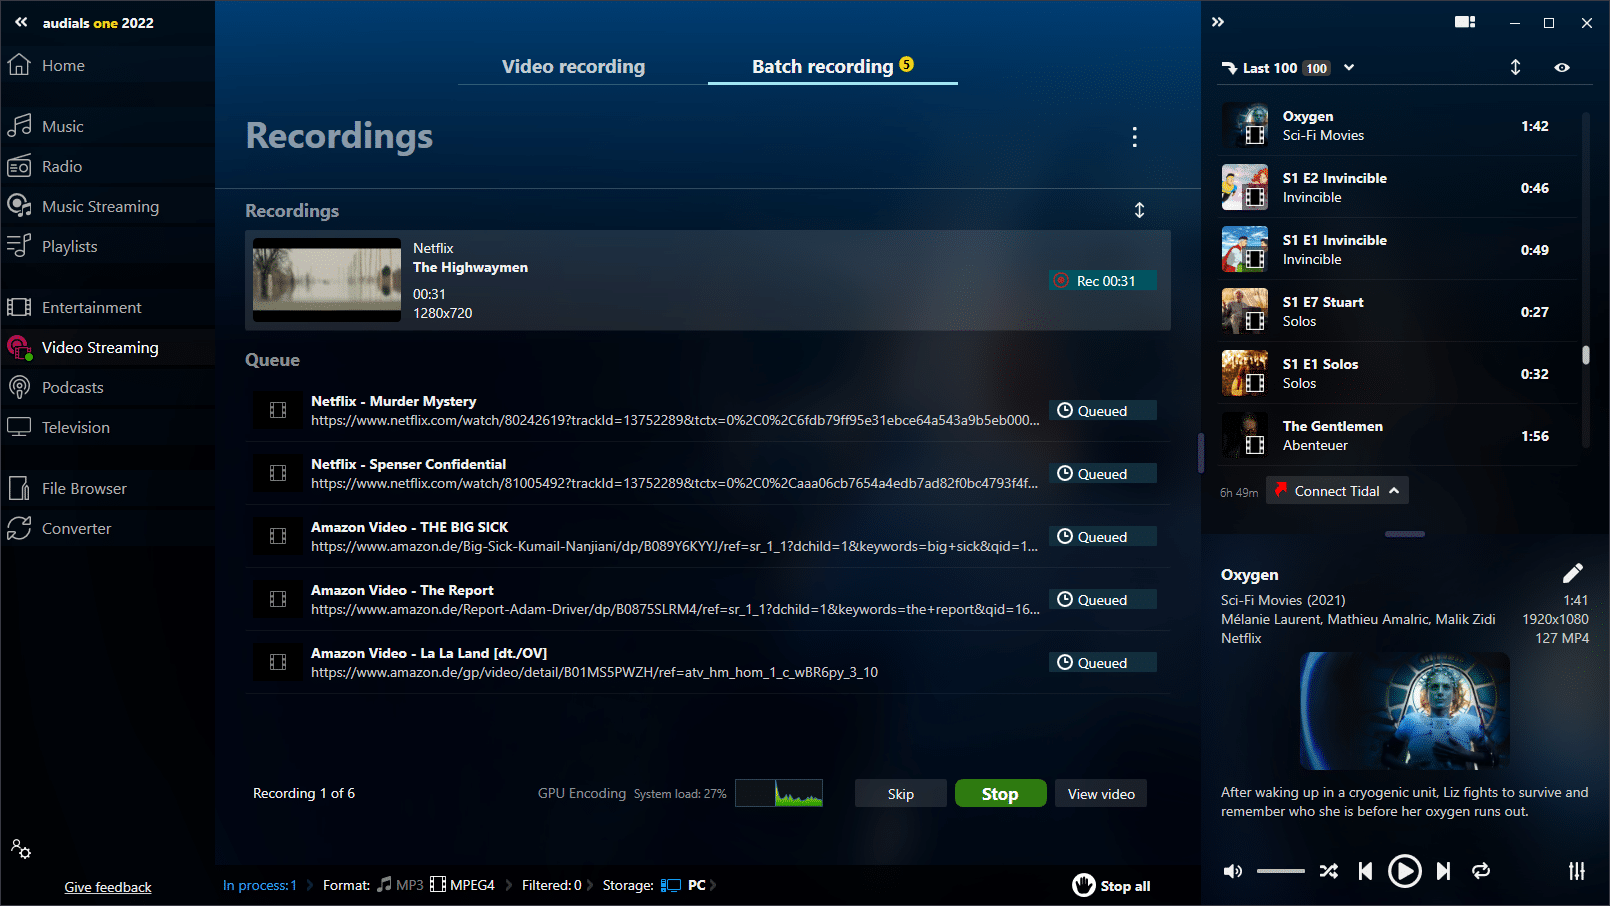Open Format MP3 MPEG4 selector
The height and width of the screenshot is (906, 1610).
point(409,885)
